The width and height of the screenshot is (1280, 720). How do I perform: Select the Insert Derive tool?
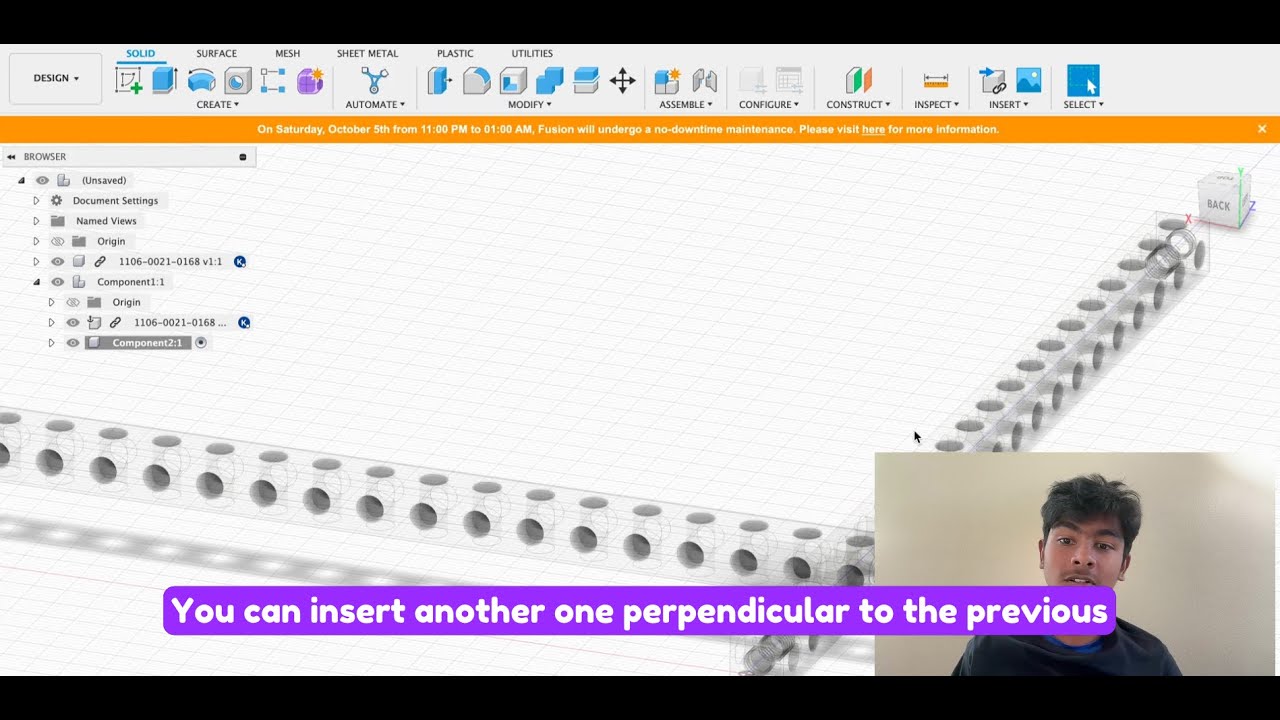tap(992, 81)
